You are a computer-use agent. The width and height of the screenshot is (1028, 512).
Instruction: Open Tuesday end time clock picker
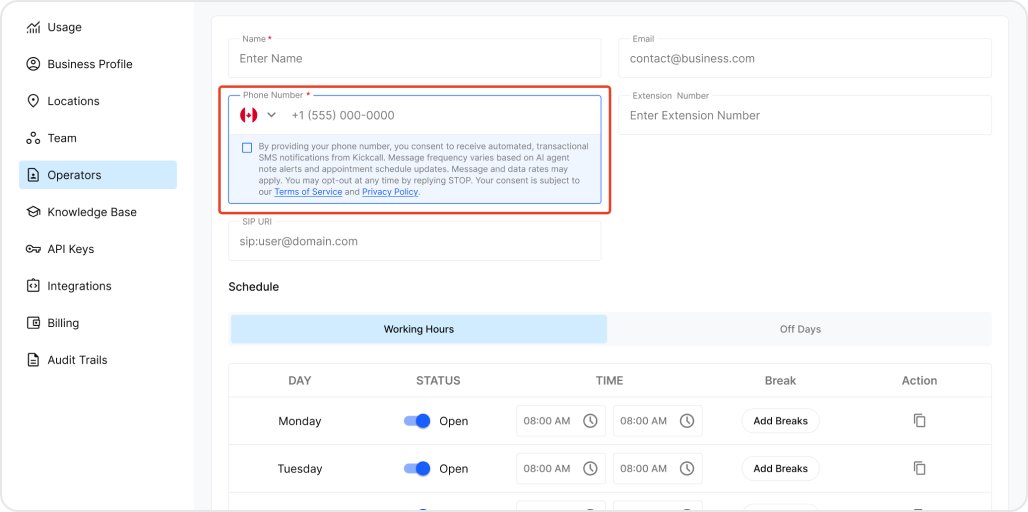click(x=686, y=469)
